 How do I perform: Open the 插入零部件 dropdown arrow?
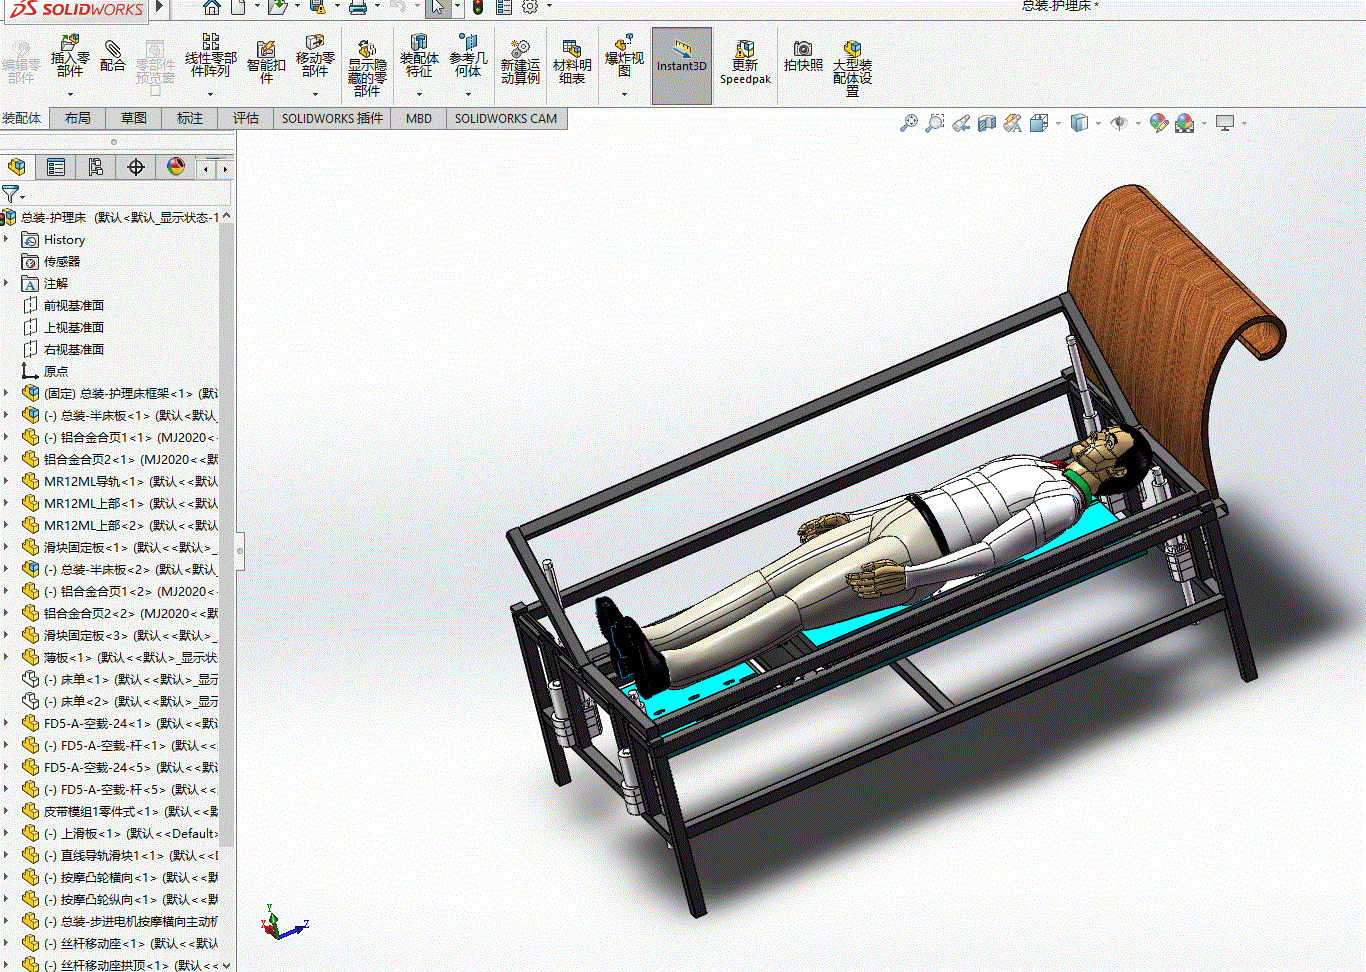click(x=70, y=94)
